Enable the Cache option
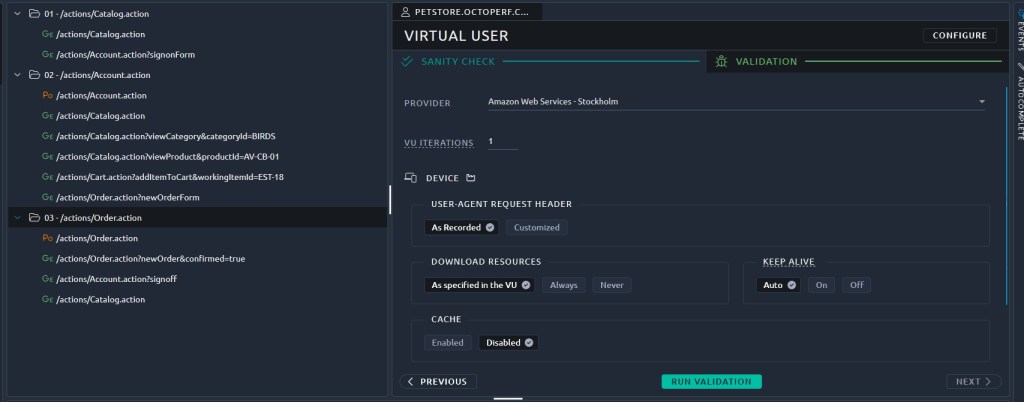This screenshot has height=405, width=1024. pos(447,342)
